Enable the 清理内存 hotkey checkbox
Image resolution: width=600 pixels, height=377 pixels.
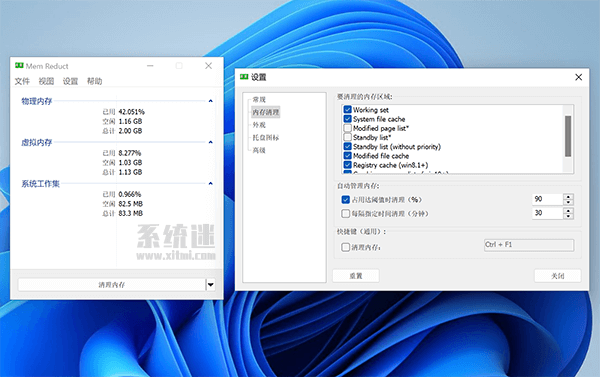[346, 247]
